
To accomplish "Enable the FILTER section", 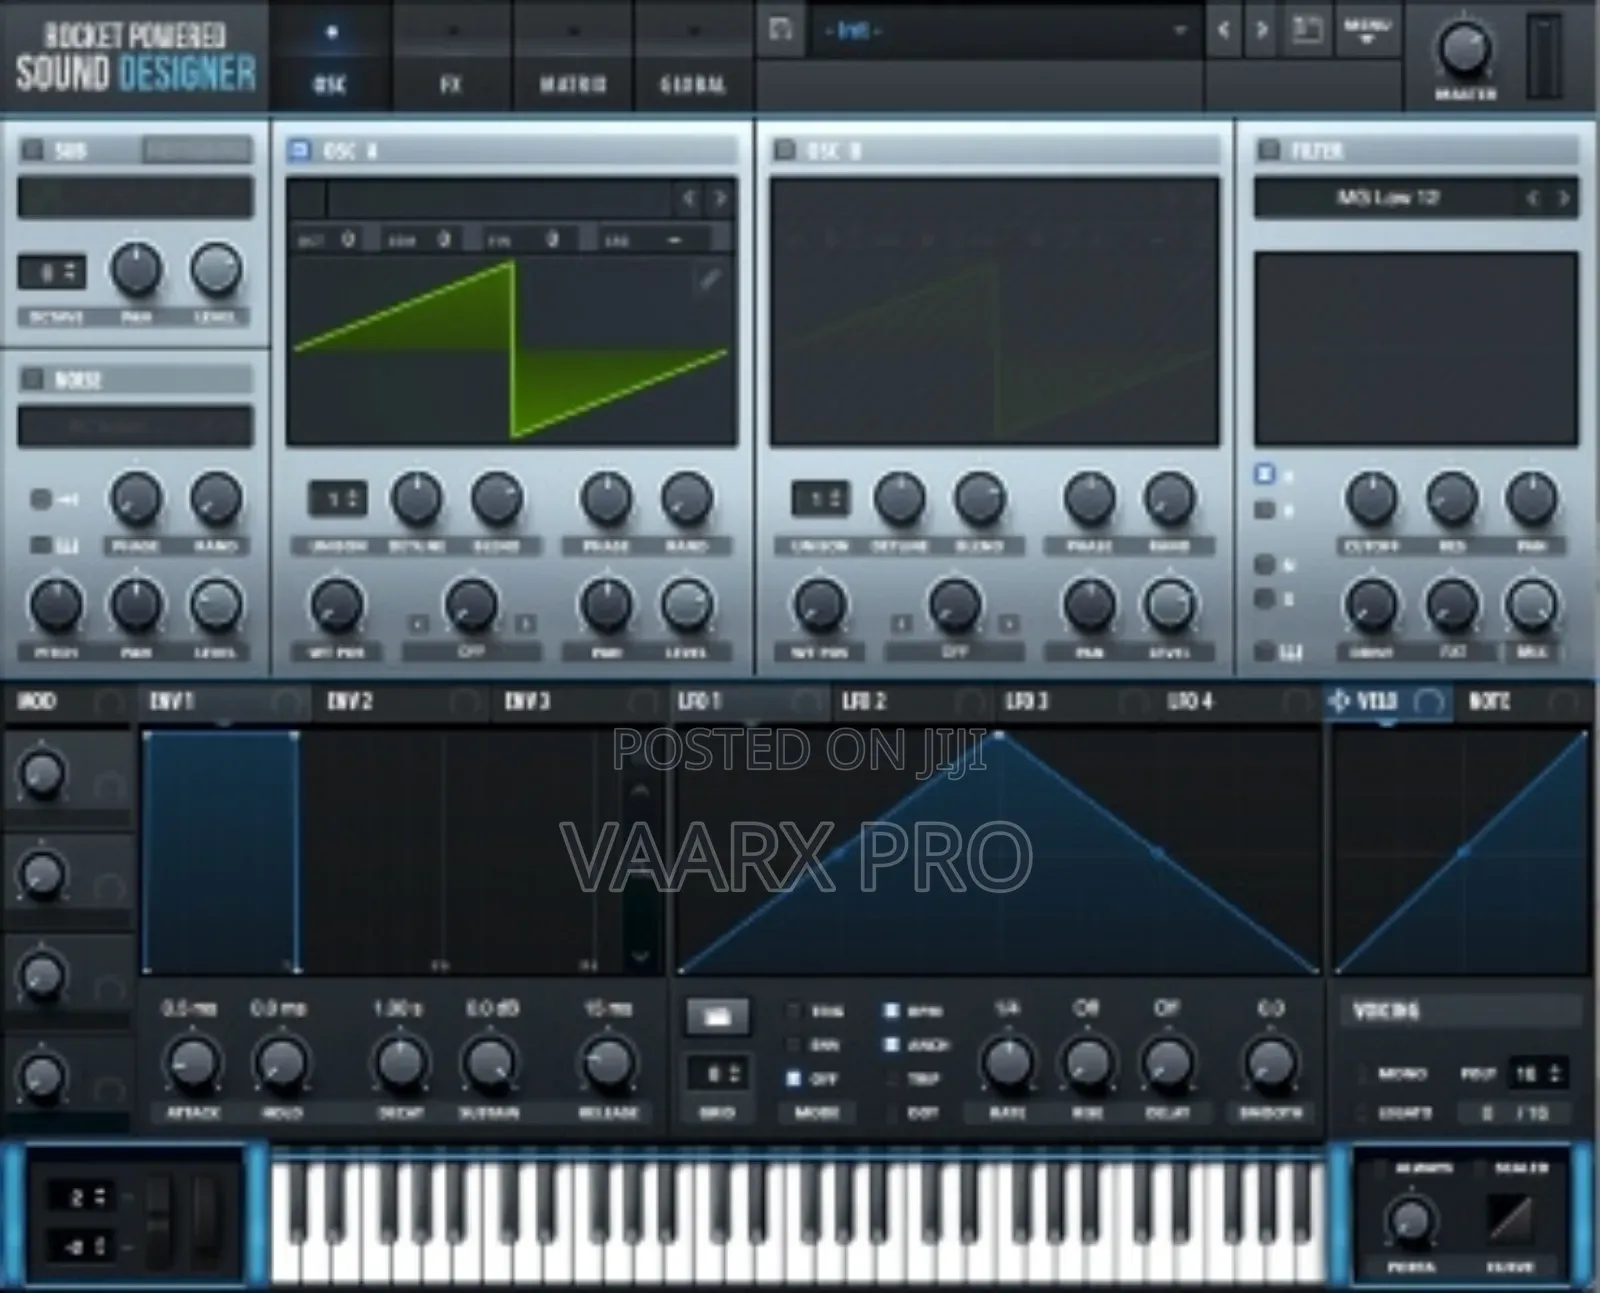I will click(x=1269, y=150).
